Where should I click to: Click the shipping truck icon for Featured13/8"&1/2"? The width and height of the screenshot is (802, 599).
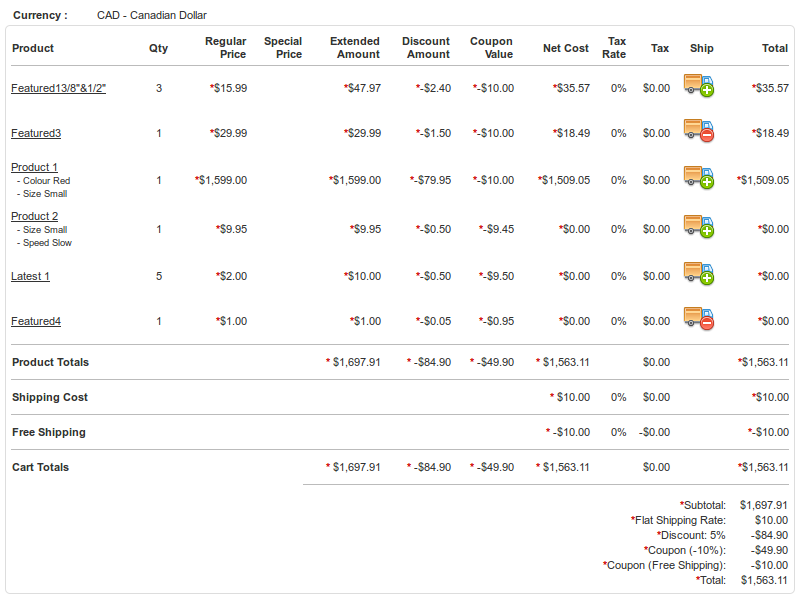(698, 85)
